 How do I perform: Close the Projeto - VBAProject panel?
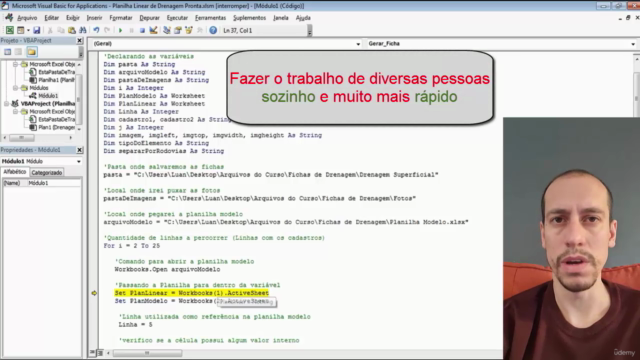80,41
